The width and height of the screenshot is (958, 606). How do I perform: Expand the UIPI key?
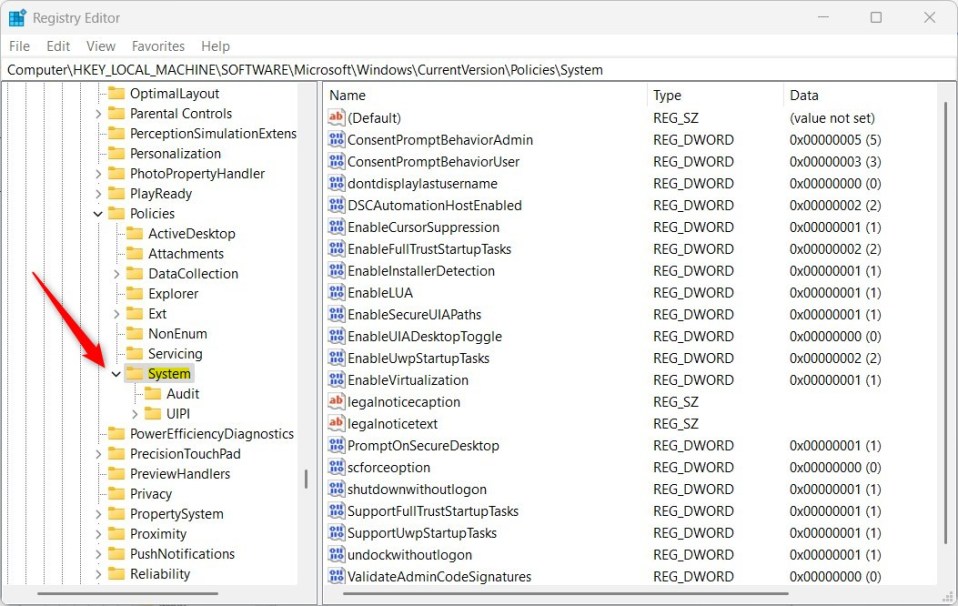click(134, 414)
